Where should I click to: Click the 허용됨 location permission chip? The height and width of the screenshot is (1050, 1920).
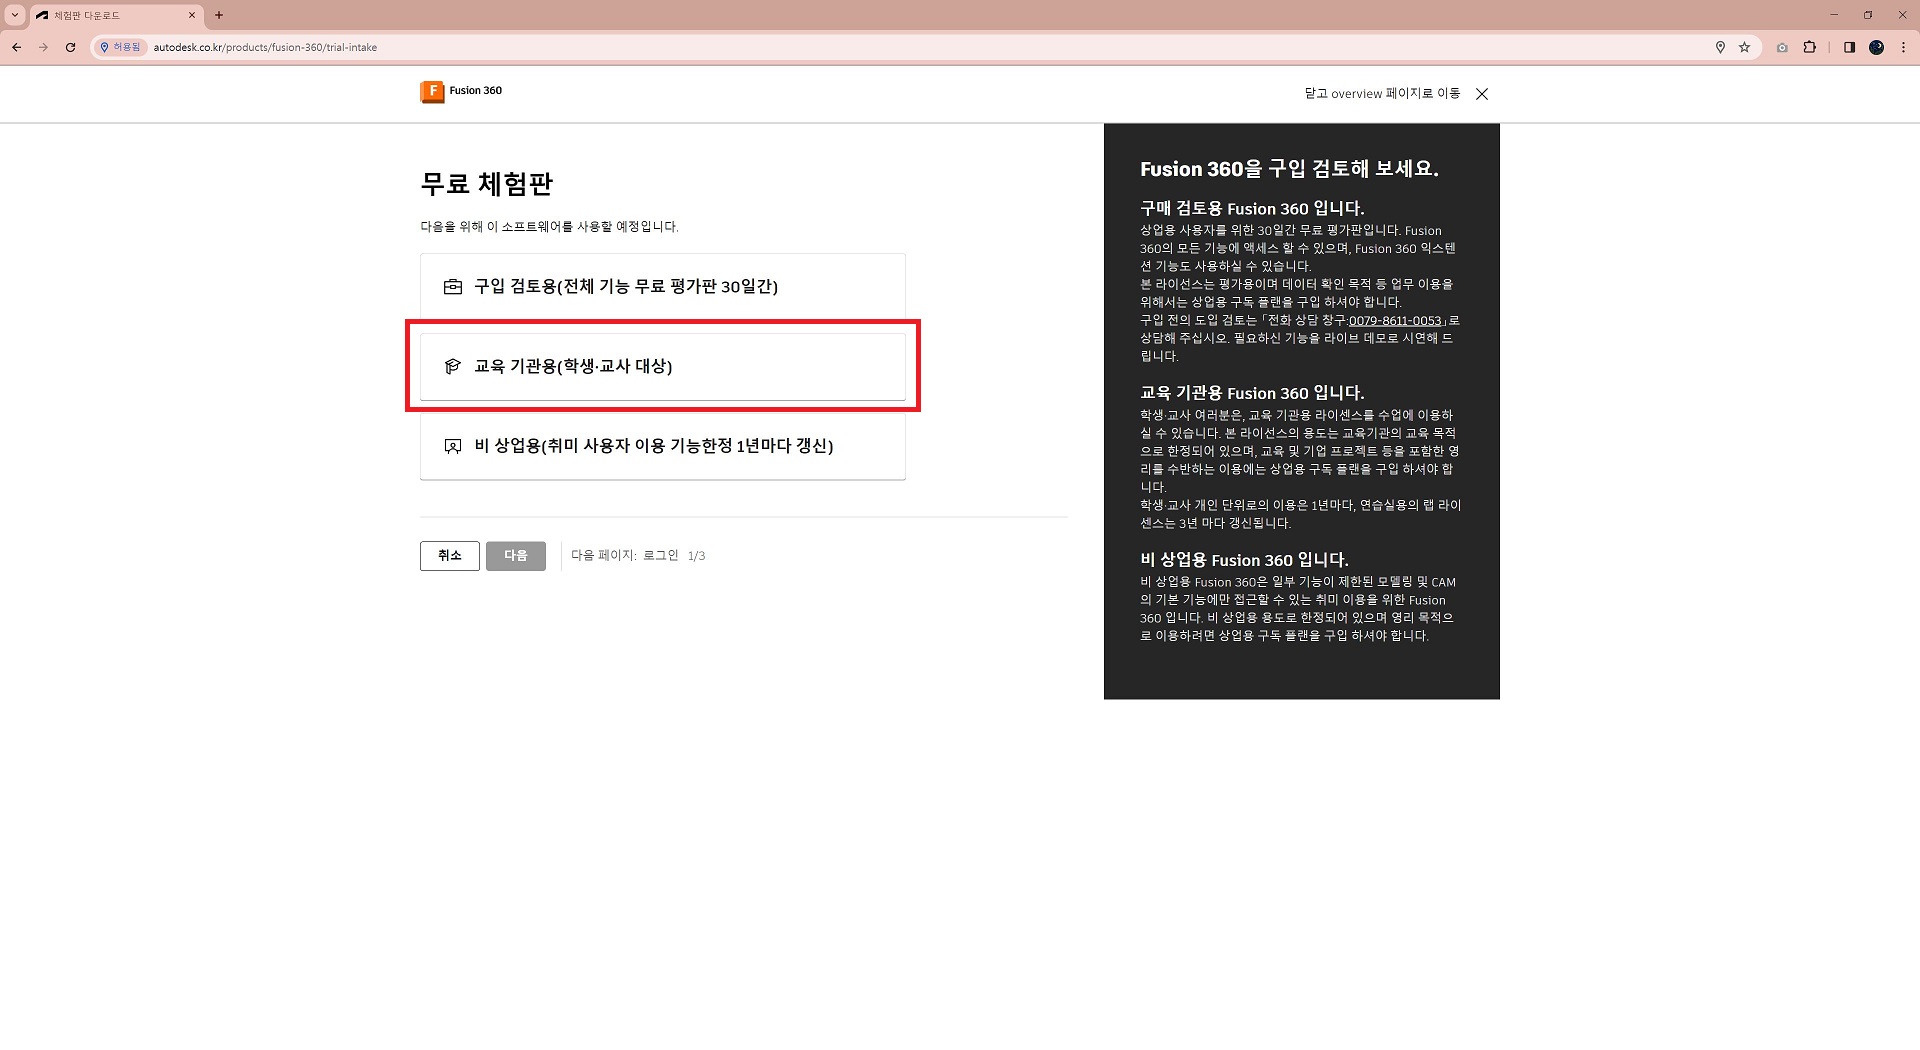point(121,47)
